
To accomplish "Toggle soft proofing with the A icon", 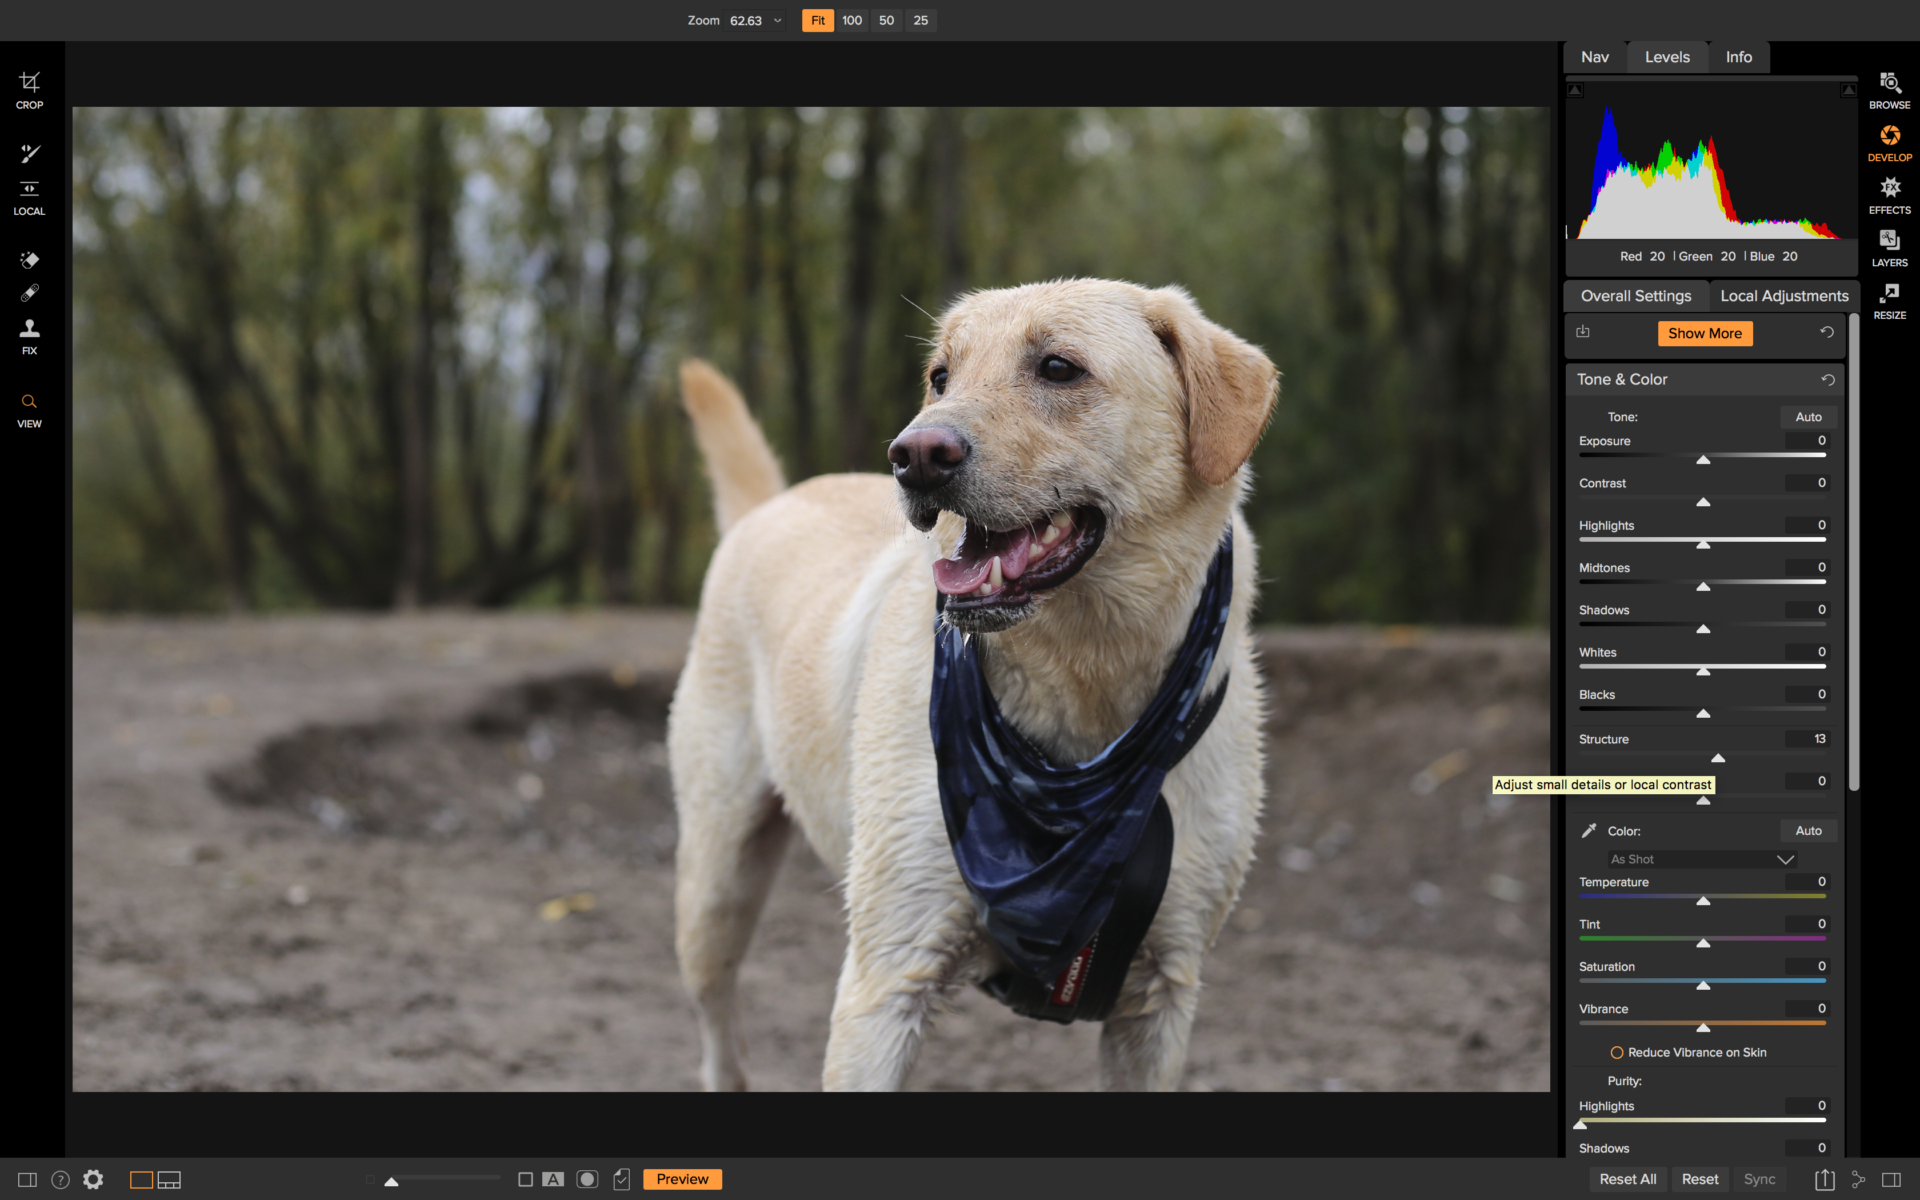I will (555, 1179).
